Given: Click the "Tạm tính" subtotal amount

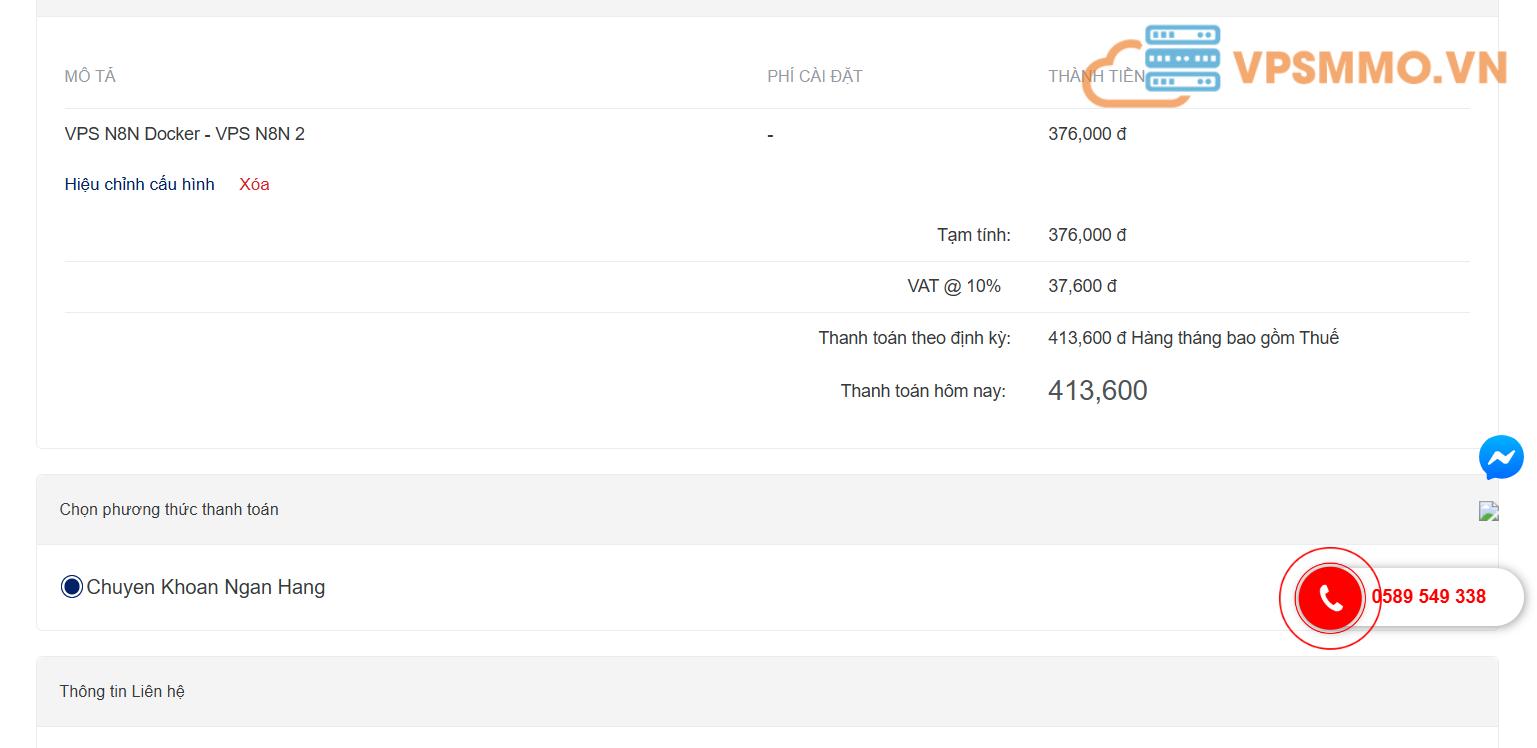Looking at the screenshot, I should point(1087,235).
